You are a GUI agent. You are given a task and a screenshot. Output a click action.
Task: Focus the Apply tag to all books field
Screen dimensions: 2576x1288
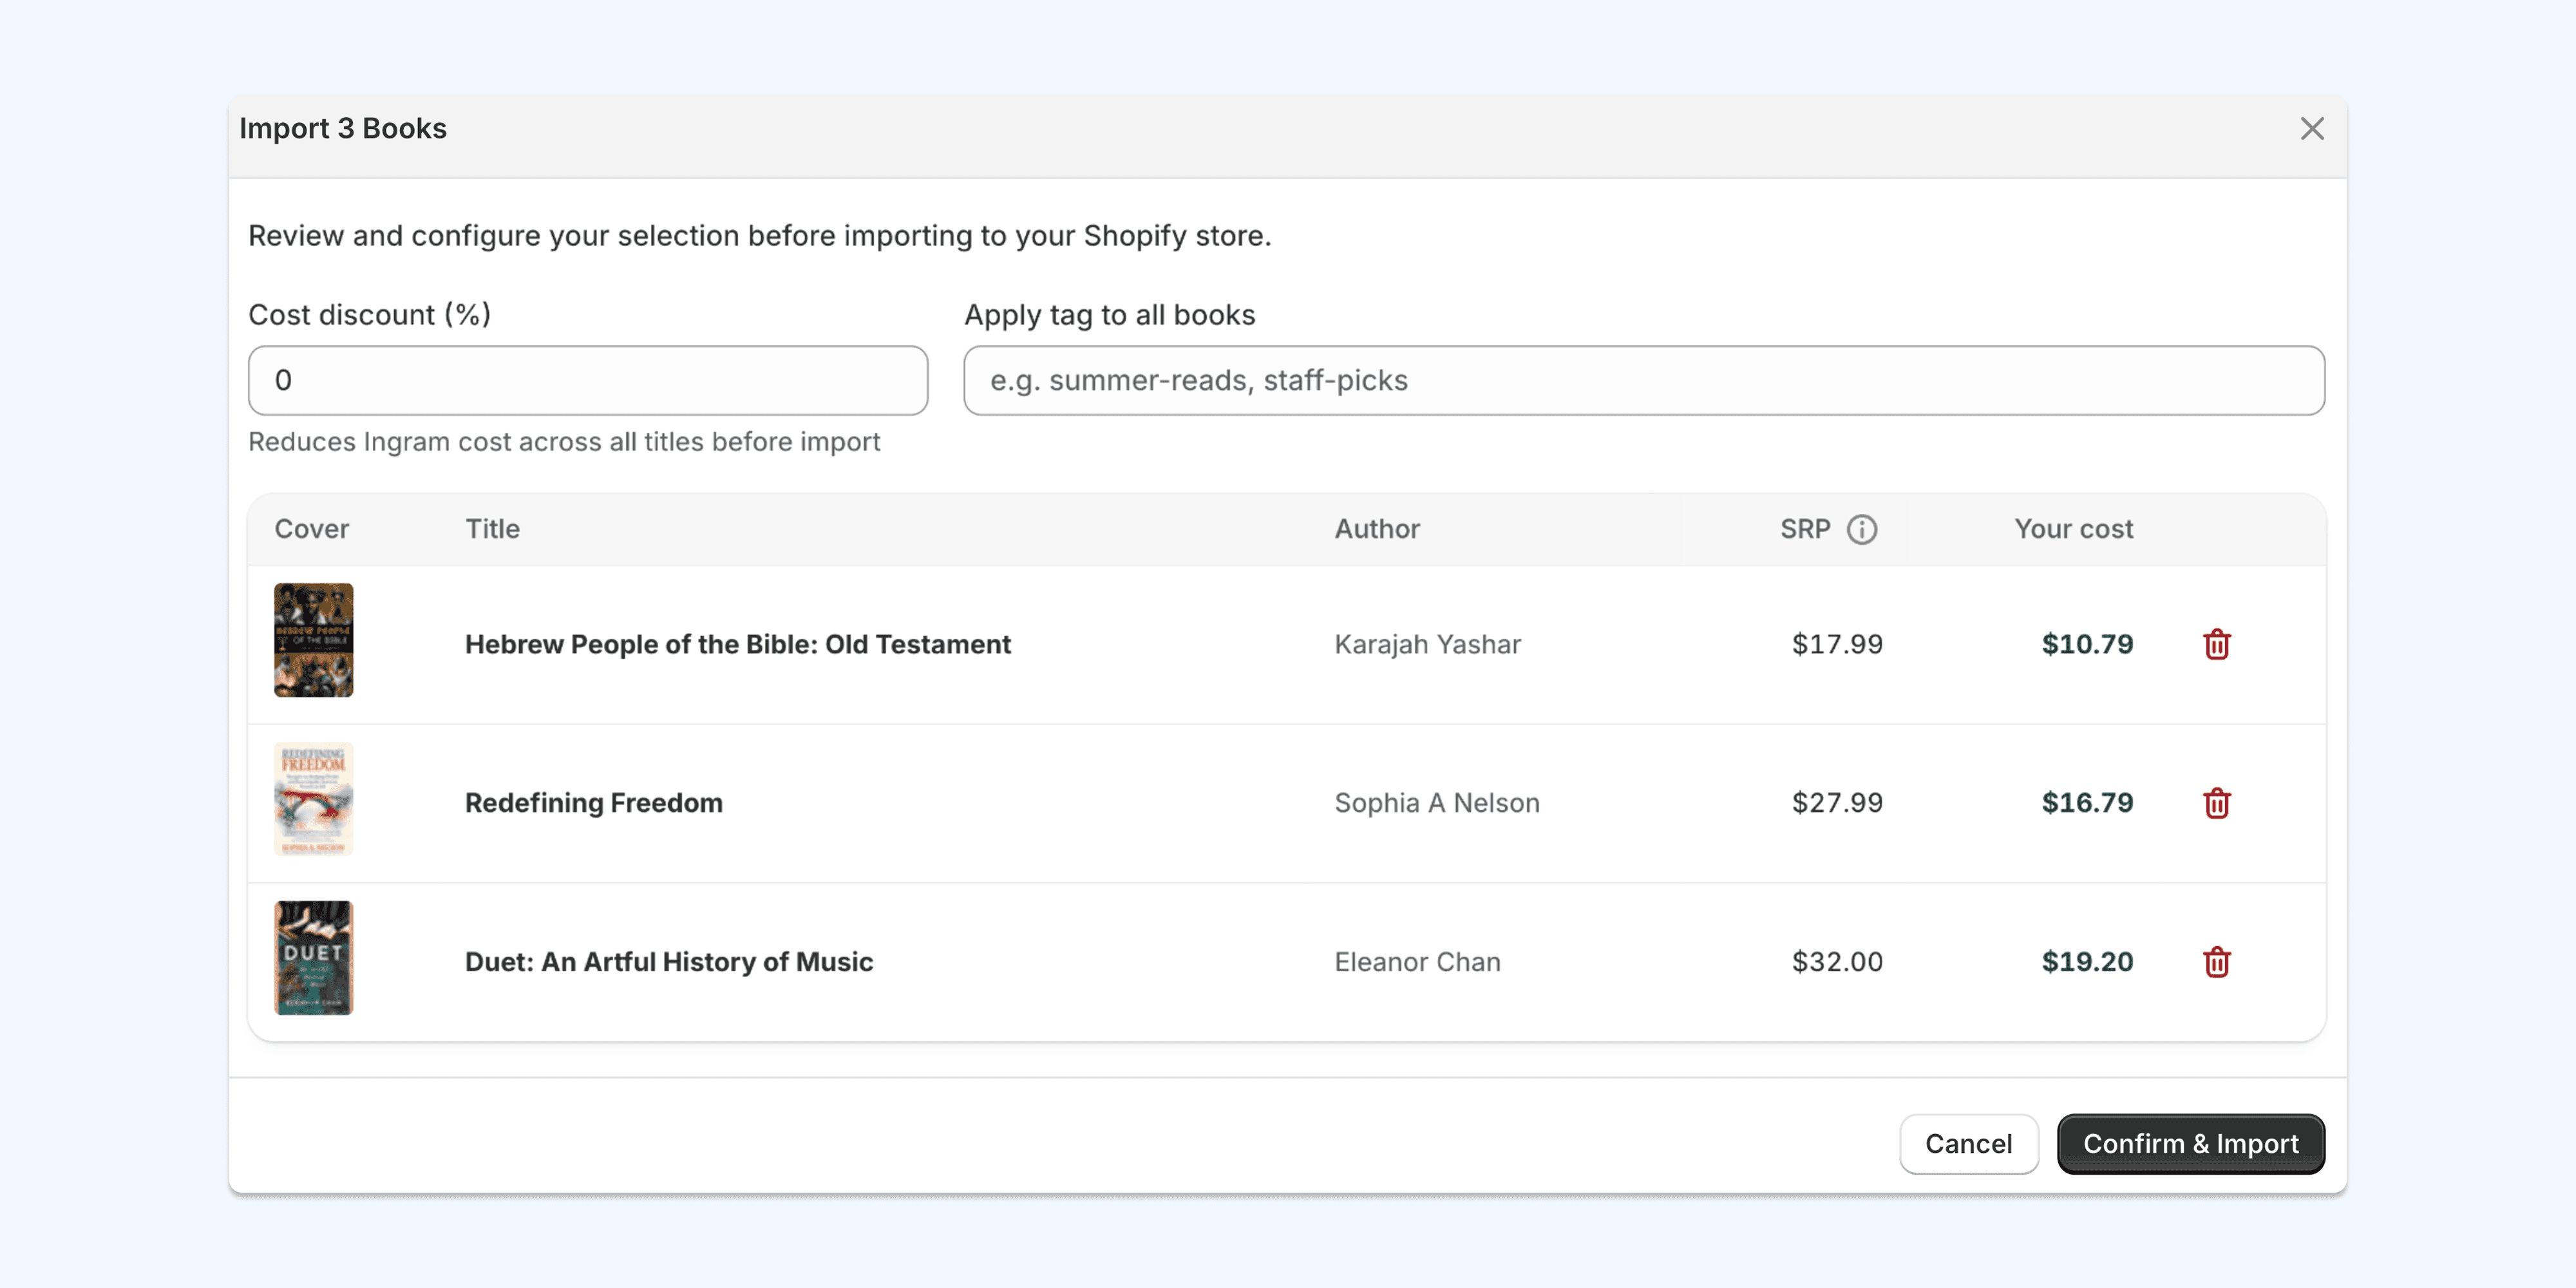(x=1644, y=380)
